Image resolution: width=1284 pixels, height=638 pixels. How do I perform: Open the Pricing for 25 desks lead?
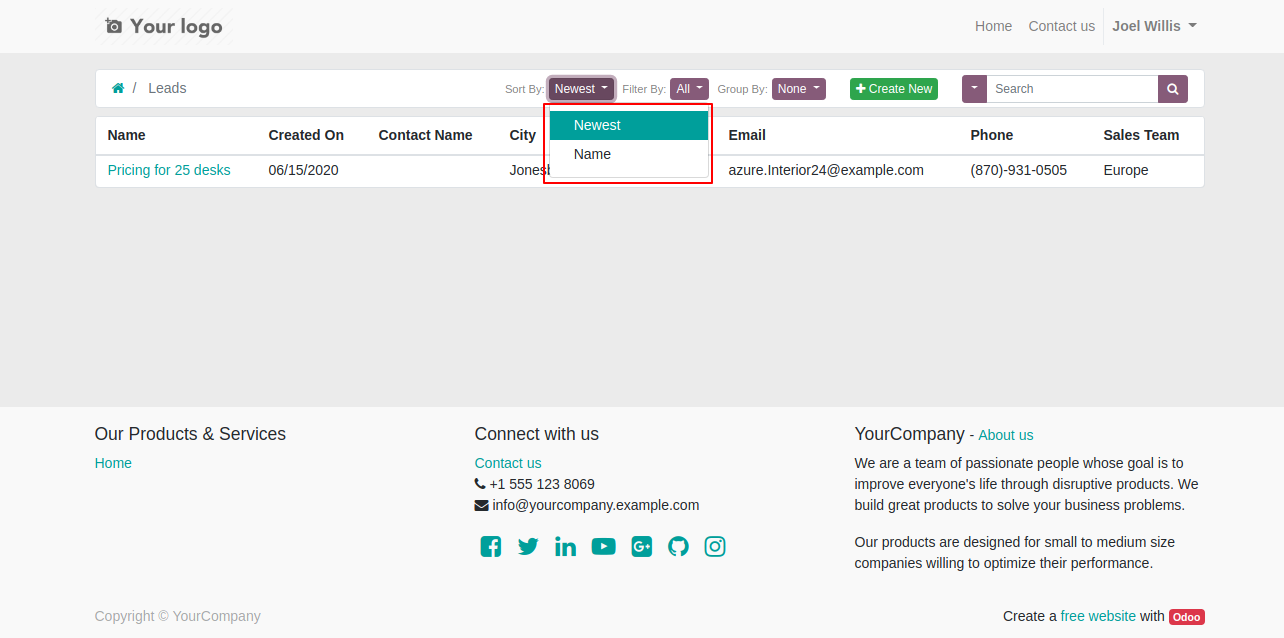(x=169, y=170)
